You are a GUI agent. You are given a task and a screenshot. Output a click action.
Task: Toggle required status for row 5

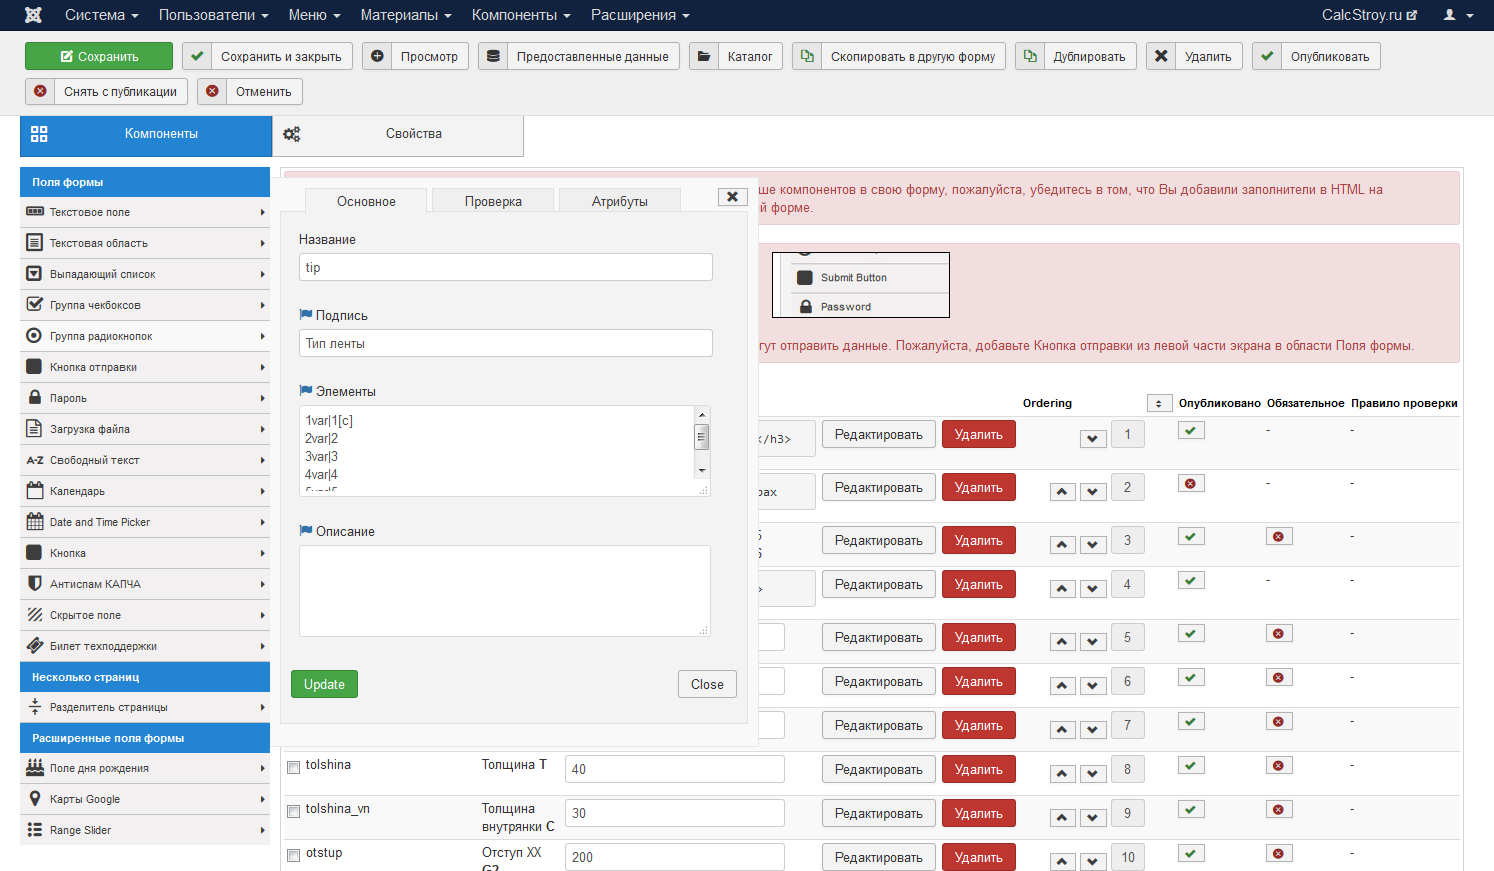click(x=1279, y=634)
